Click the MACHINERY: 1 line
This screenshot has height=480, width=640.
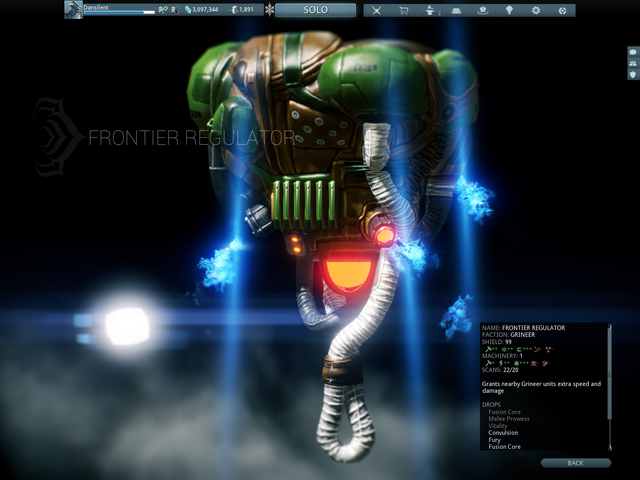click(x=502, y=356)
